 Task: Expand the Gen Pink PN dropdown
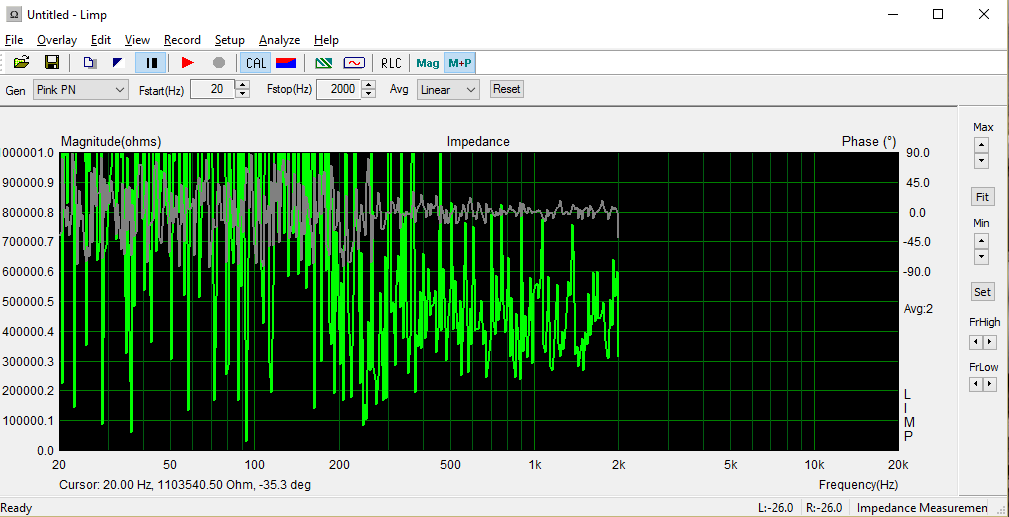click(81, 89)
